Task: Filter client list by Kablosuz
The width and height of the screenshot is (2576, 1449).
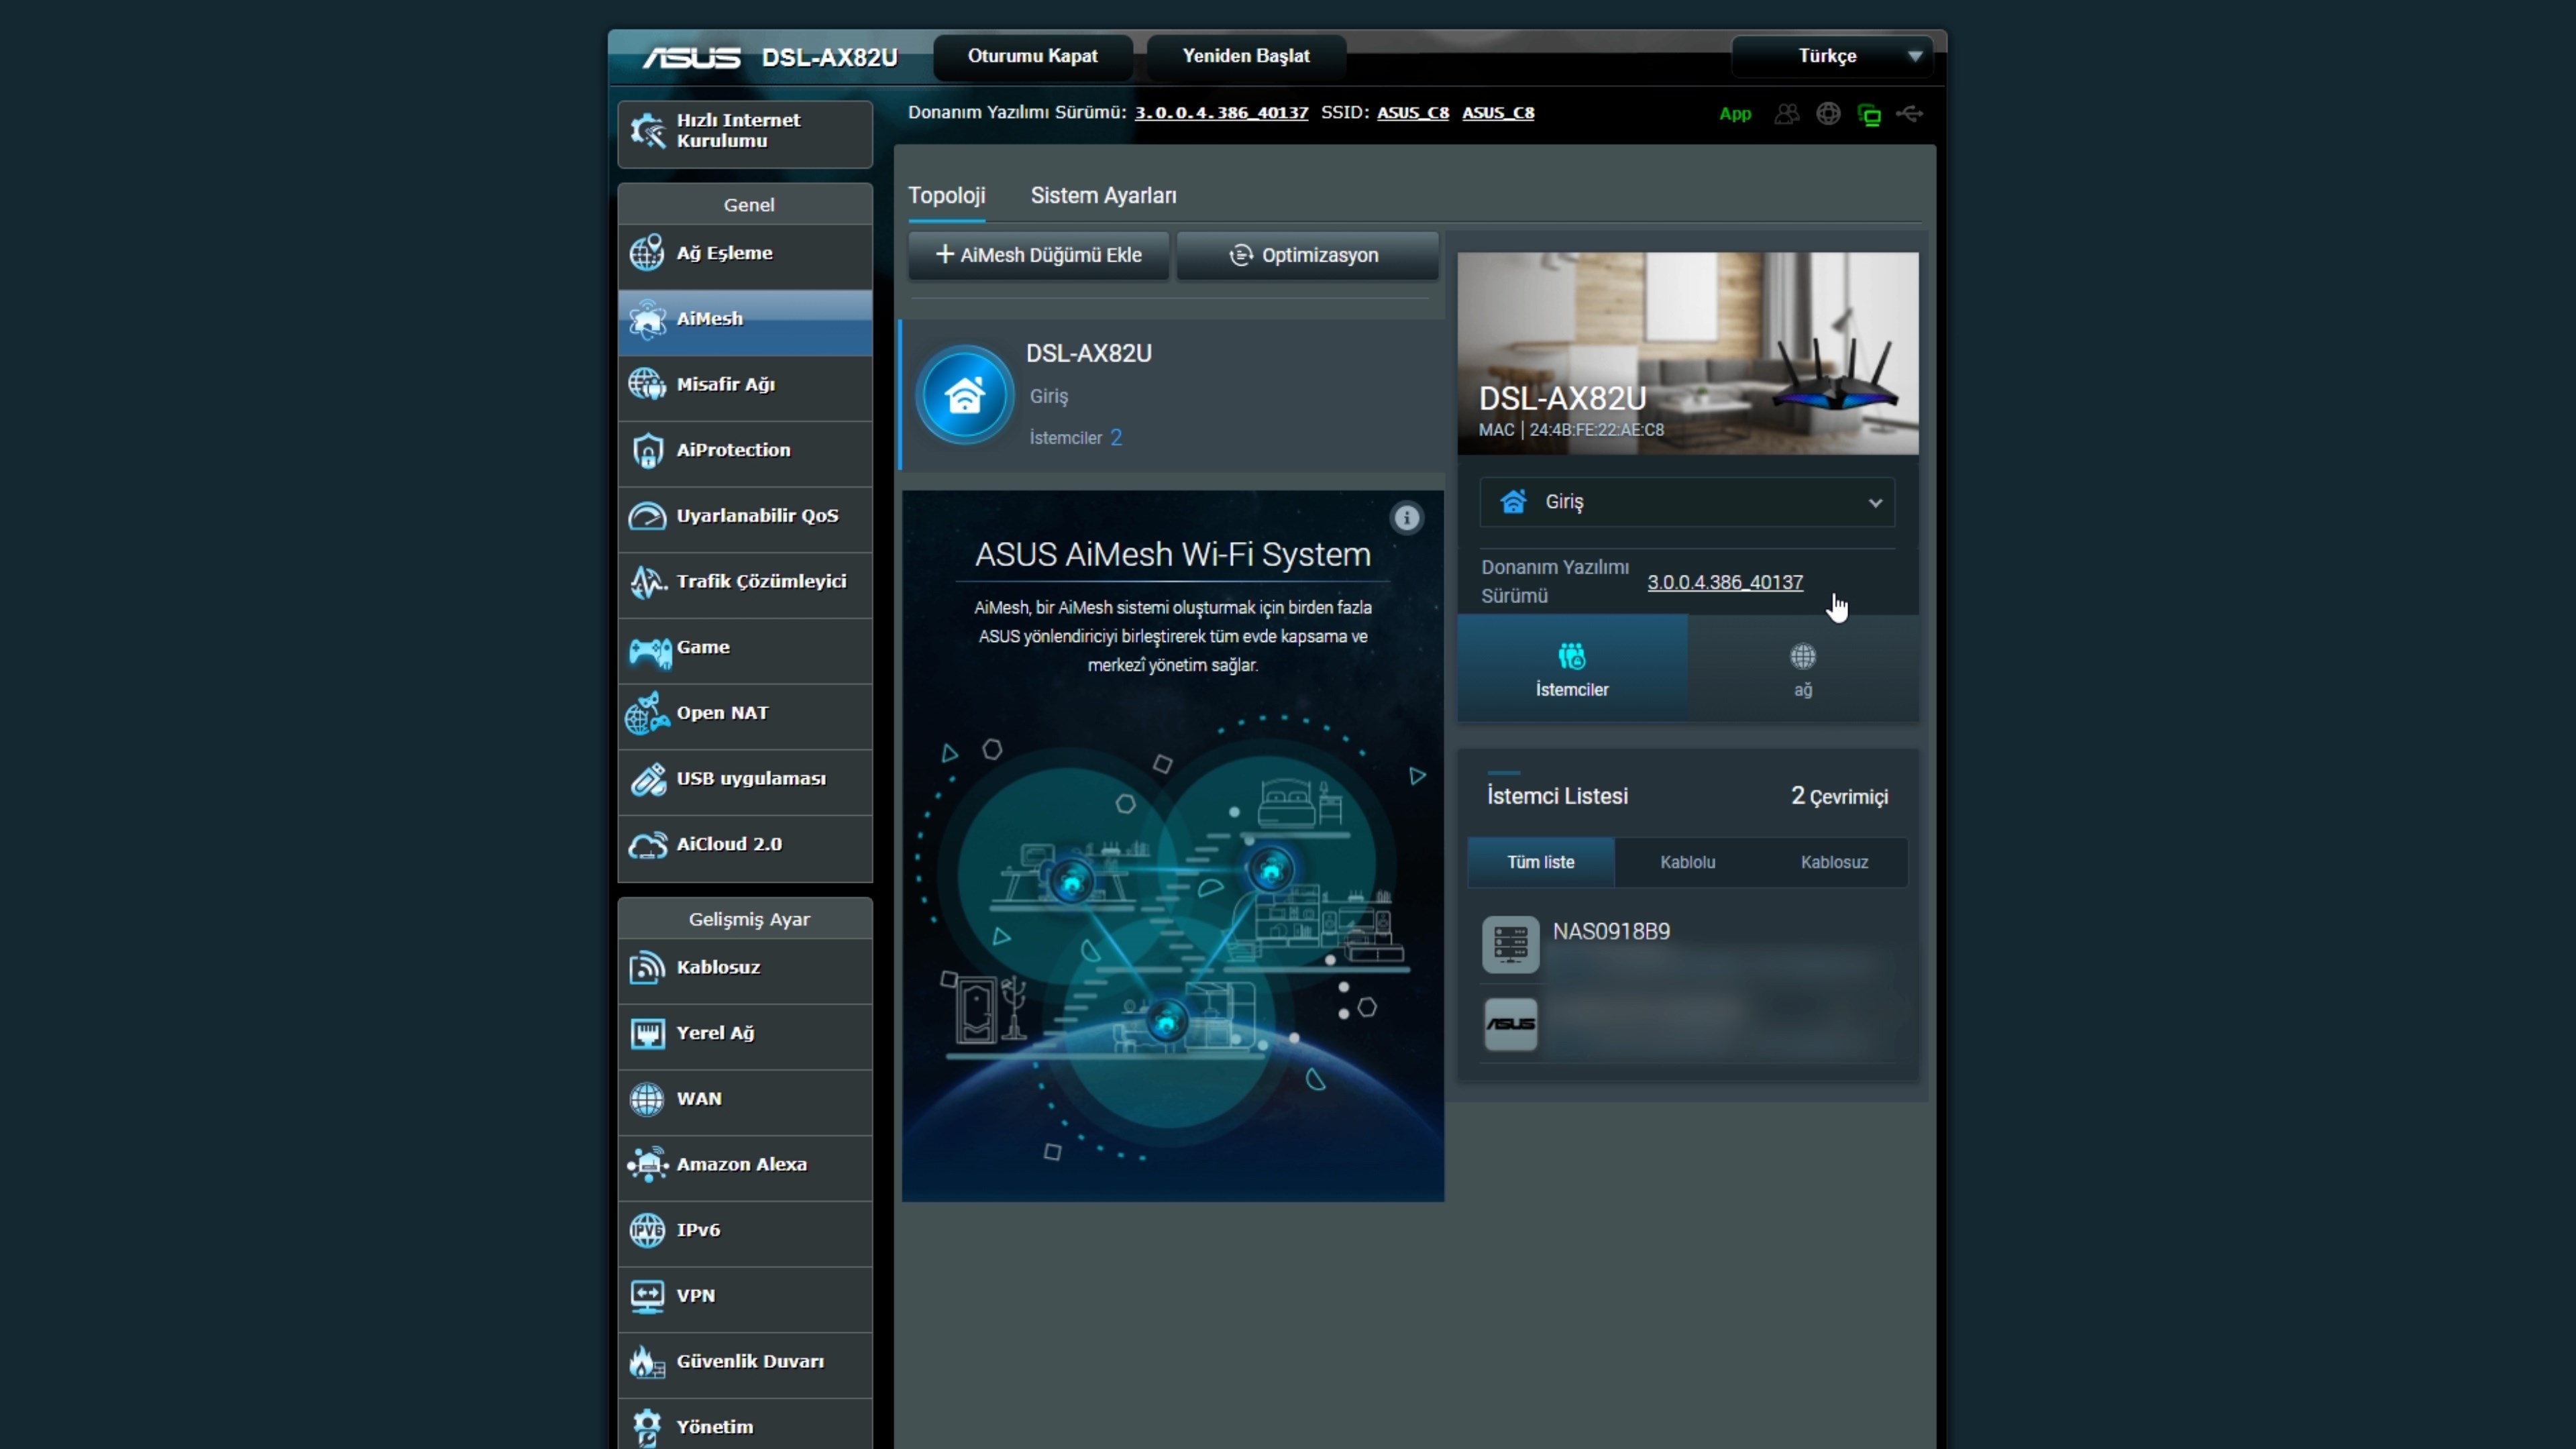Action: coord(1834,862)
